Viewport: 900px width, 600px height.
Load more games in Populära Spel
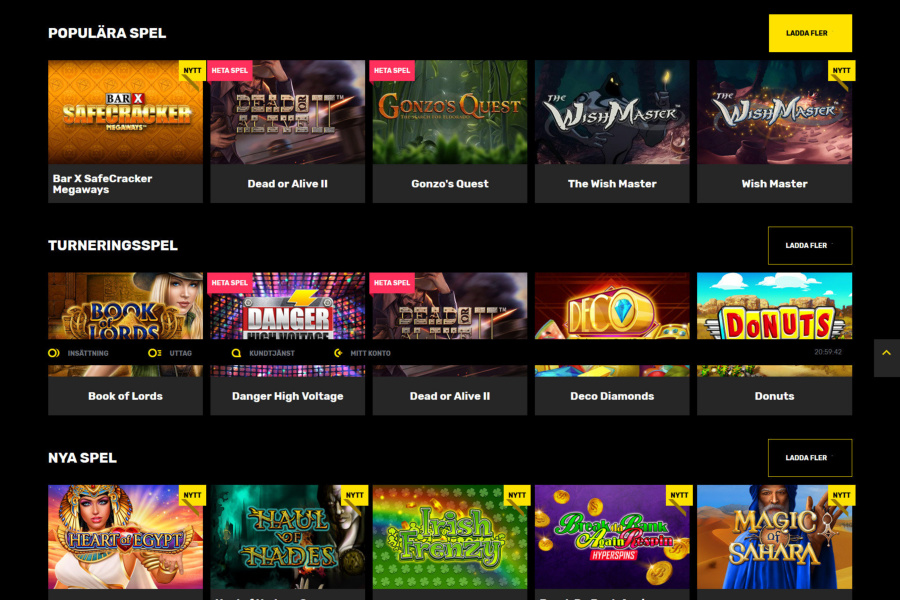point(810,33)
